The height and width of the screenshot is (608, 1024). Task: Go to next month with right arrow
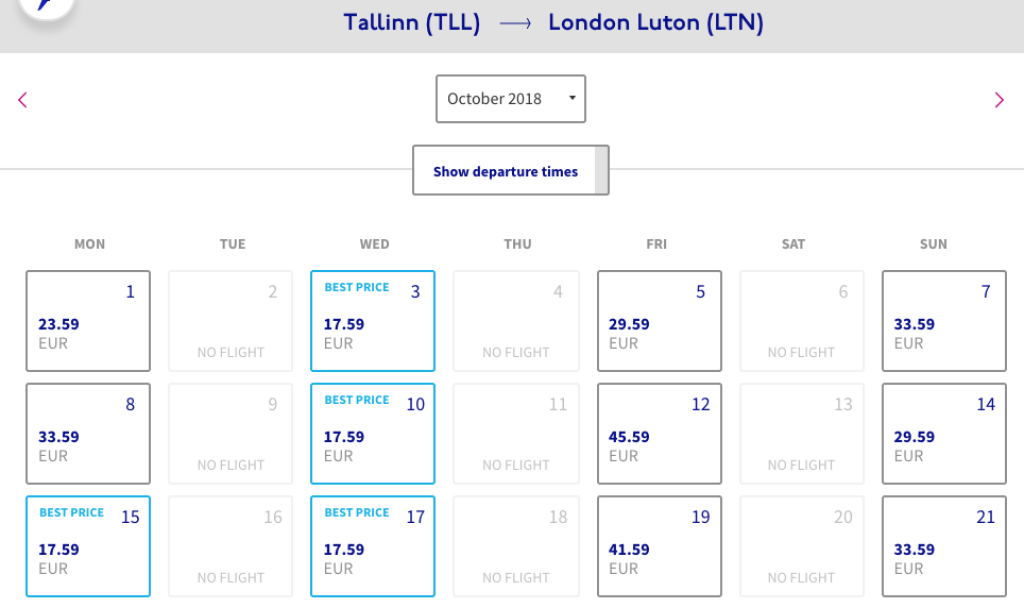pos(999,100)
